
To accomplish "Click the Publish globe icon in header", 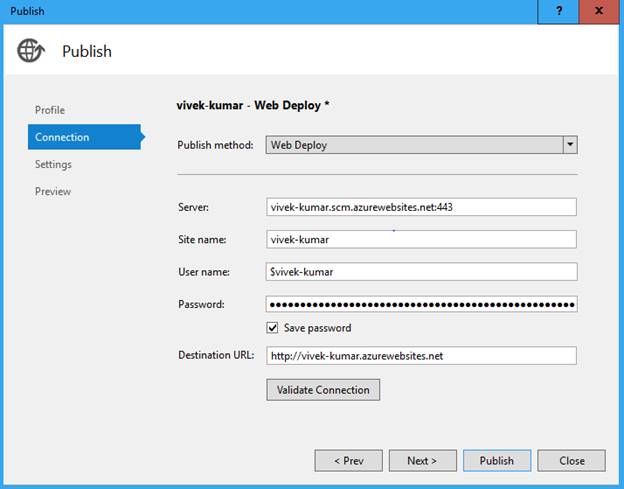I will click(x=31, y=51).
